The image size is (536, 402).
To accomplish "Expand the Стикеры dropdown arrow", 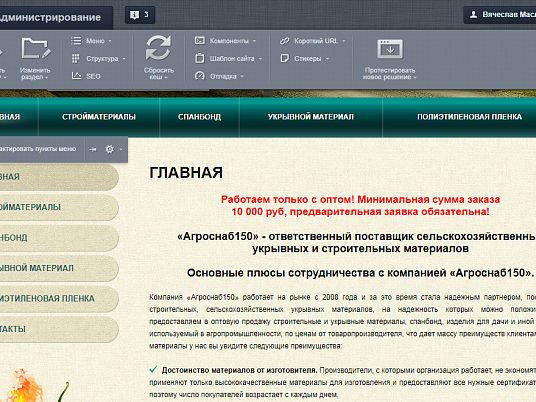I will 327,59.
